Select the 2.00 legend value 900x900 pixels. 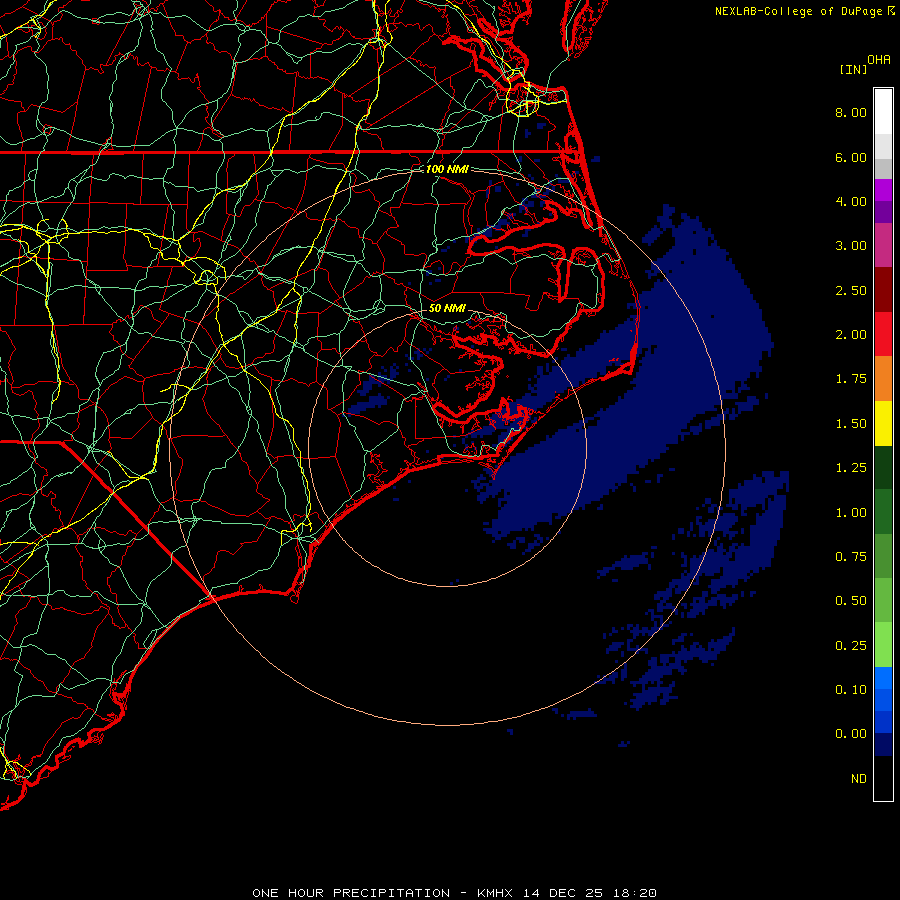(x=851, y=335)
